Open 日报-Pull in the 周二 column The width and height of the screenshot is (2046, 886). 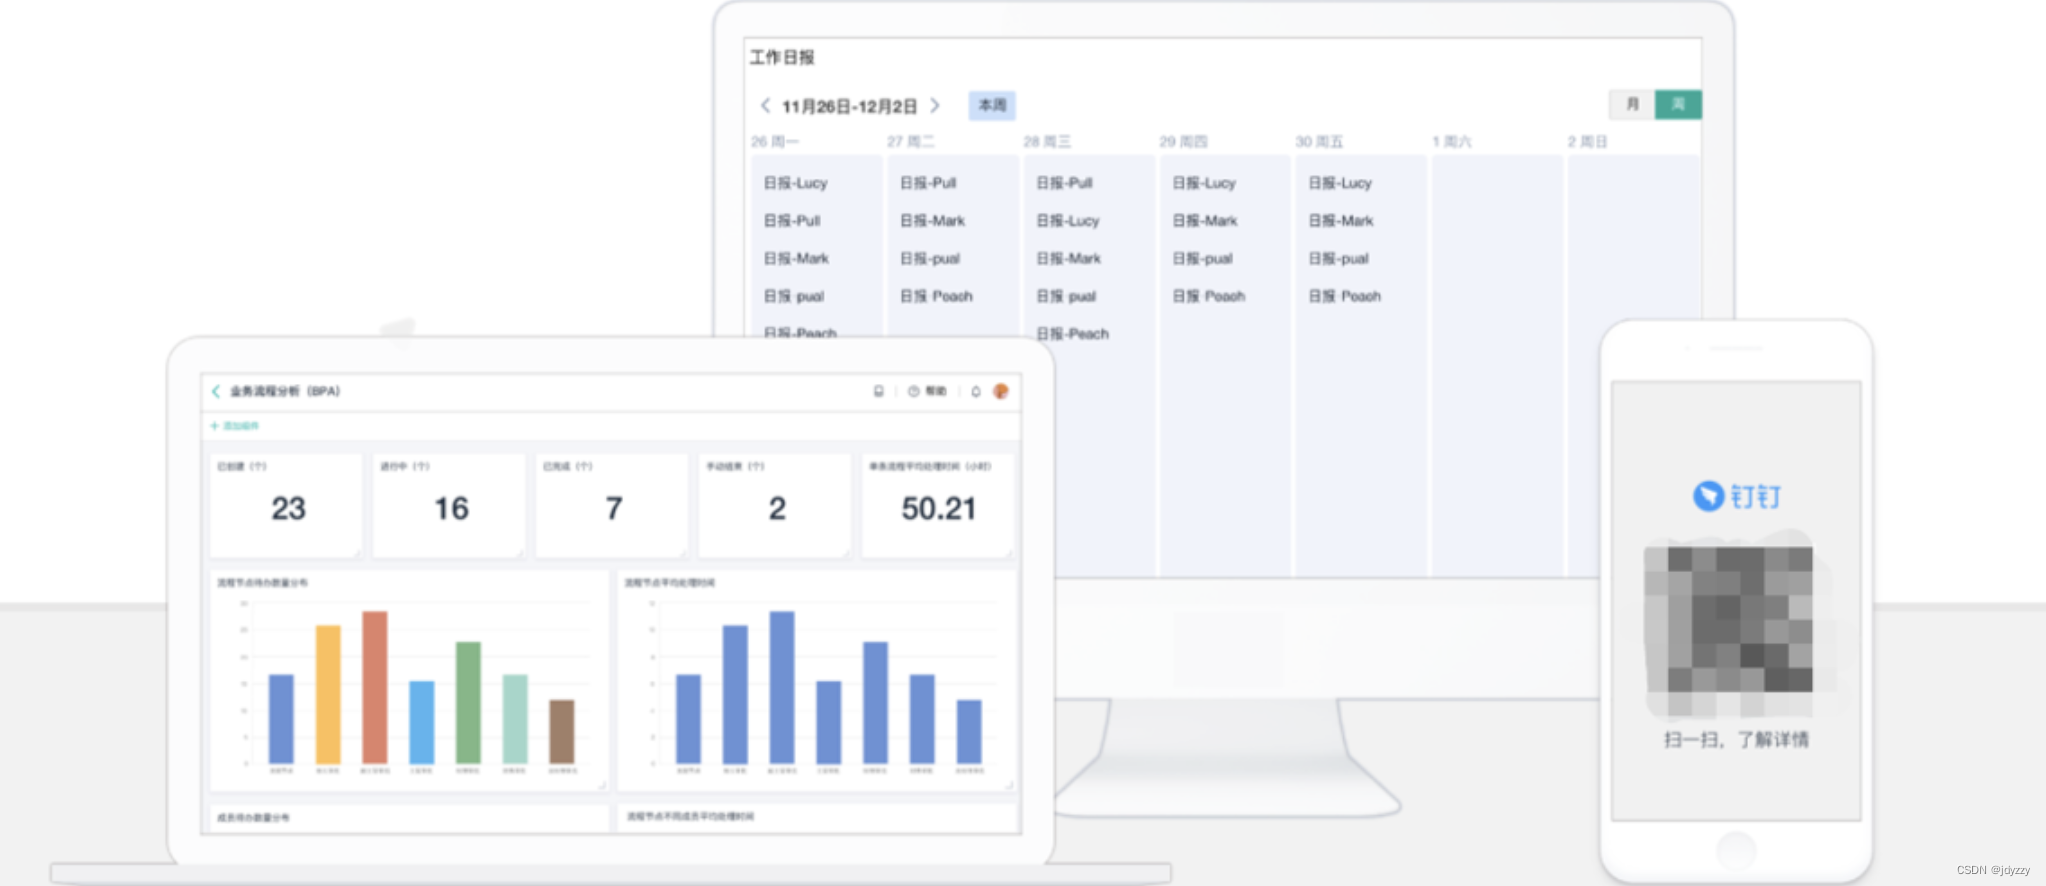point(928,183)
